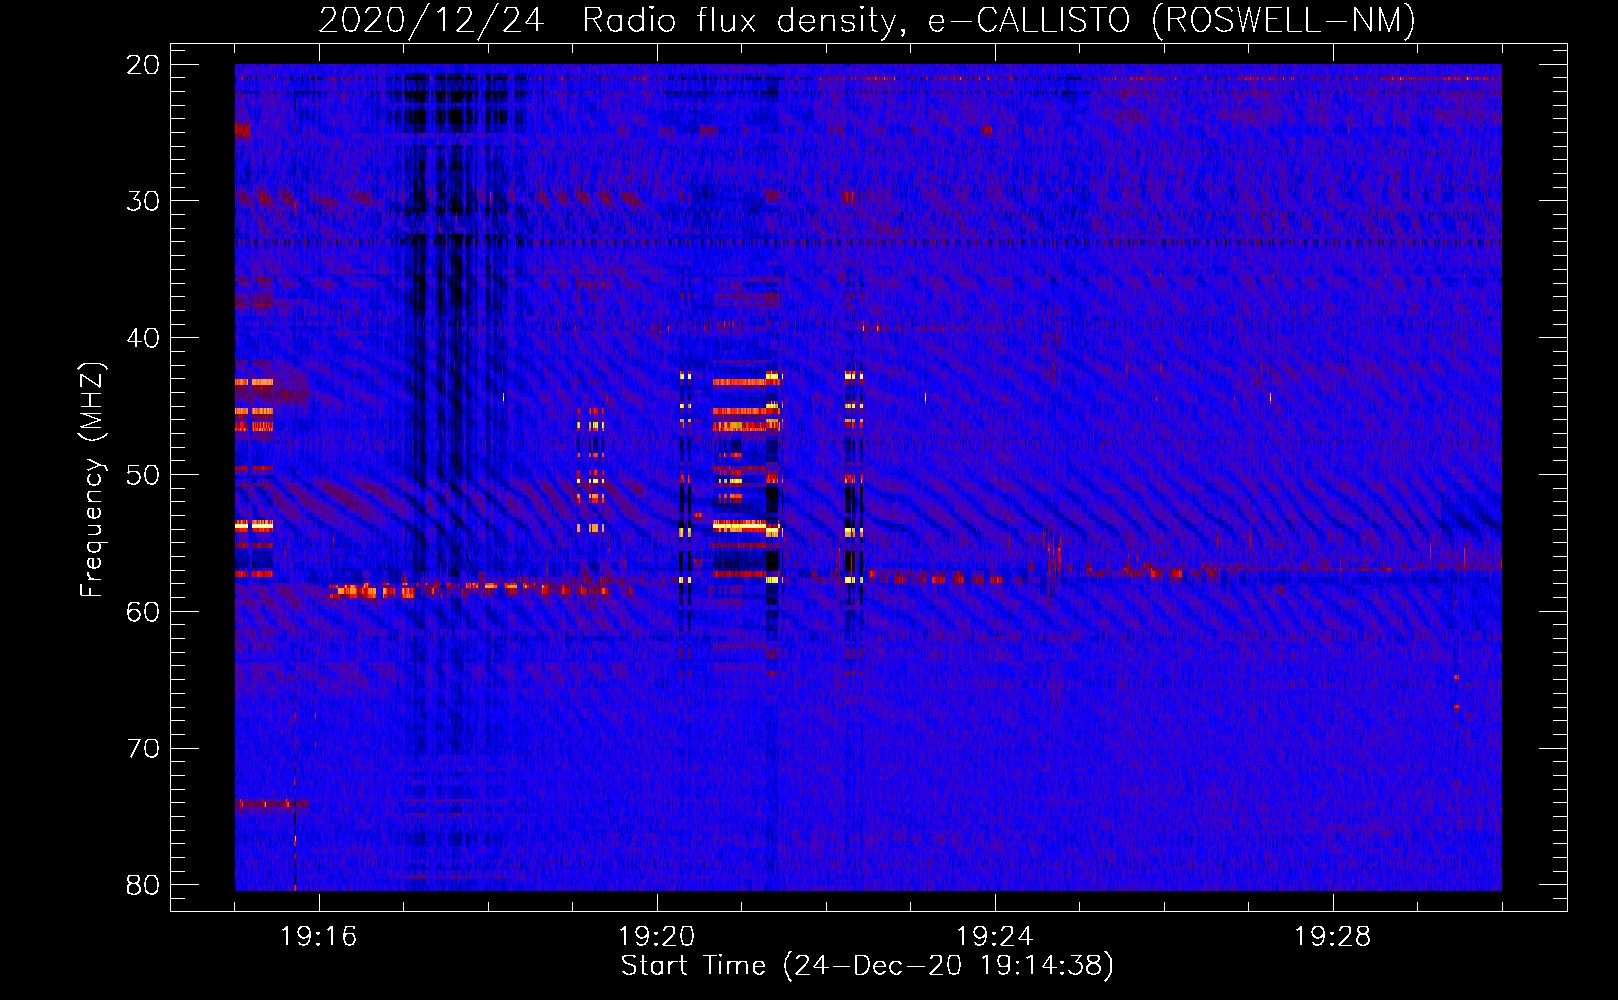Click the 40 frequency tick label
The width and height of the screenshot is (1618, 1000).
(143, 338)
